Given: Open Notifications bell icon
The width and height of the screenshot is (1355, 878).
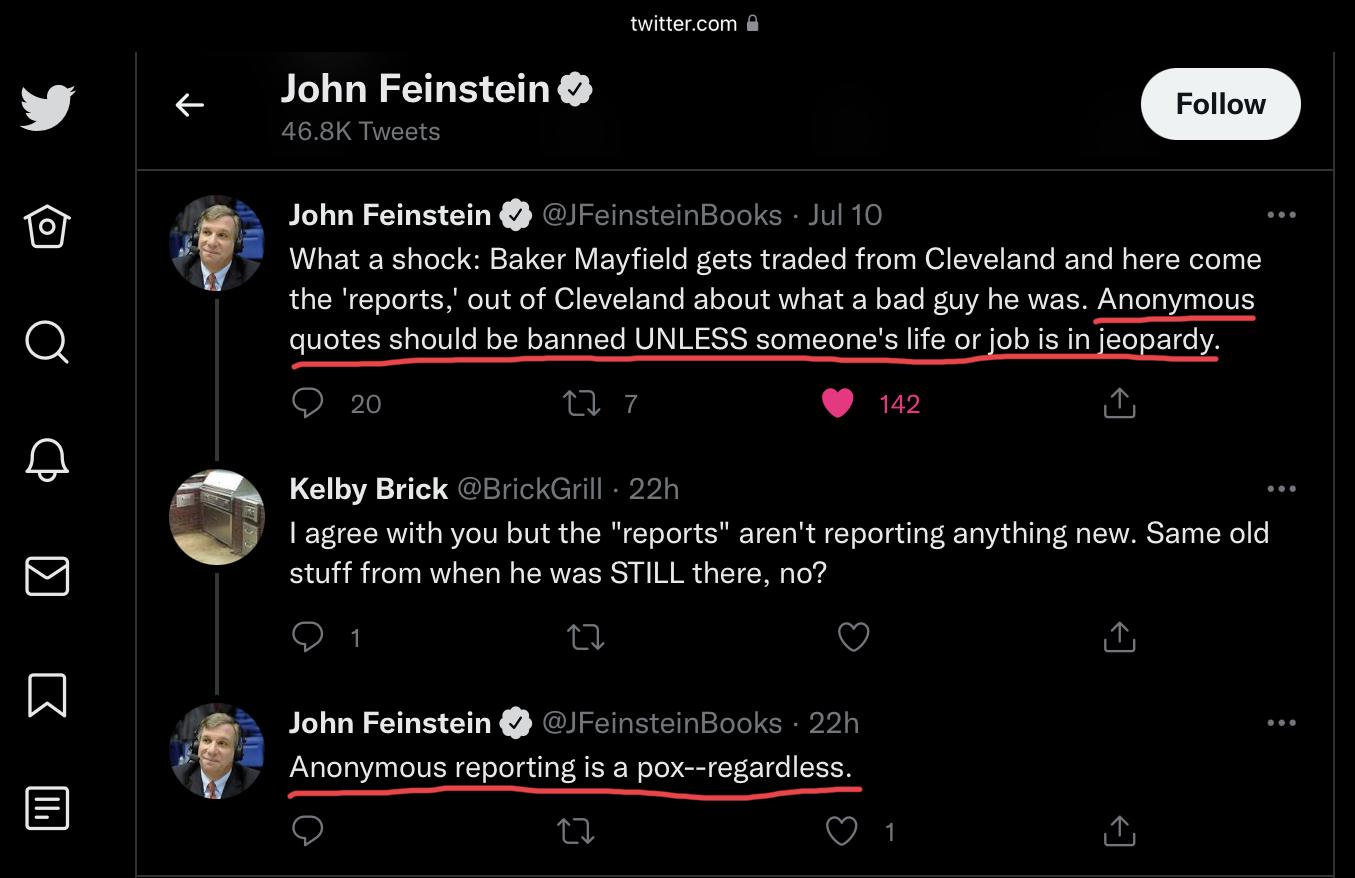Looking at the screenshot, I should coord(47,460).
